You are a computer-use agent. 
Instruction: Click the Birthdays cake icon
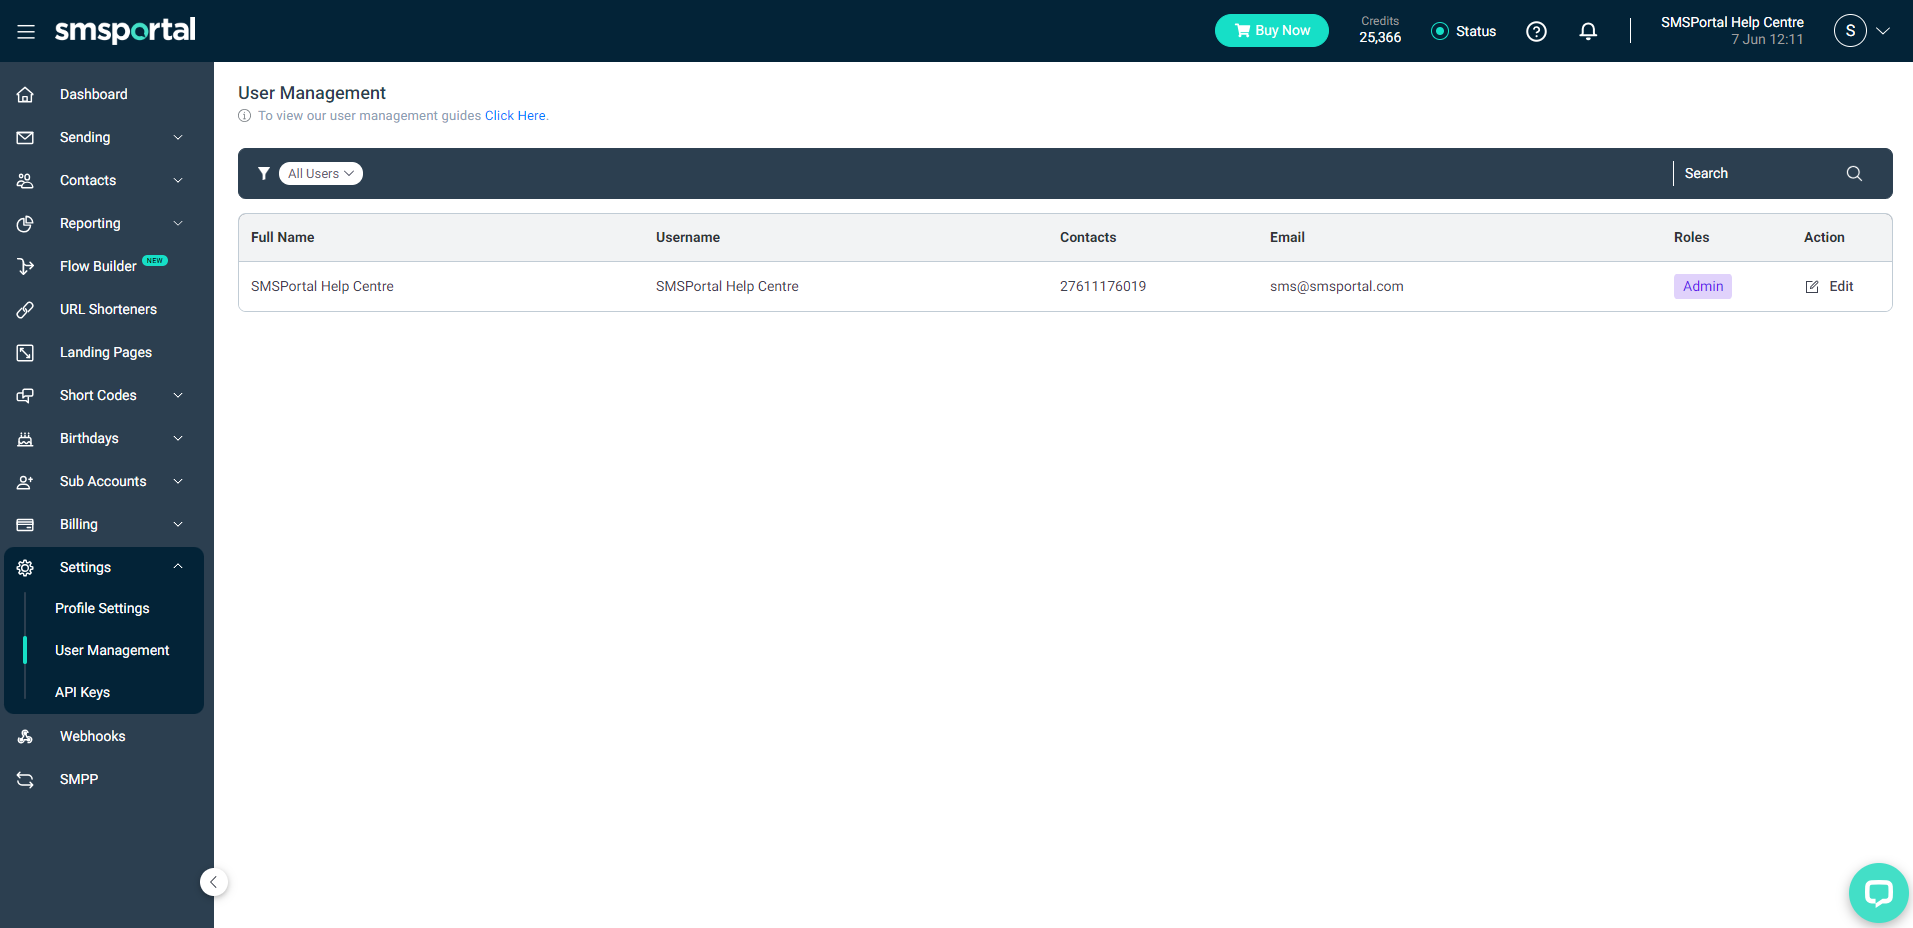pos(25,439)
